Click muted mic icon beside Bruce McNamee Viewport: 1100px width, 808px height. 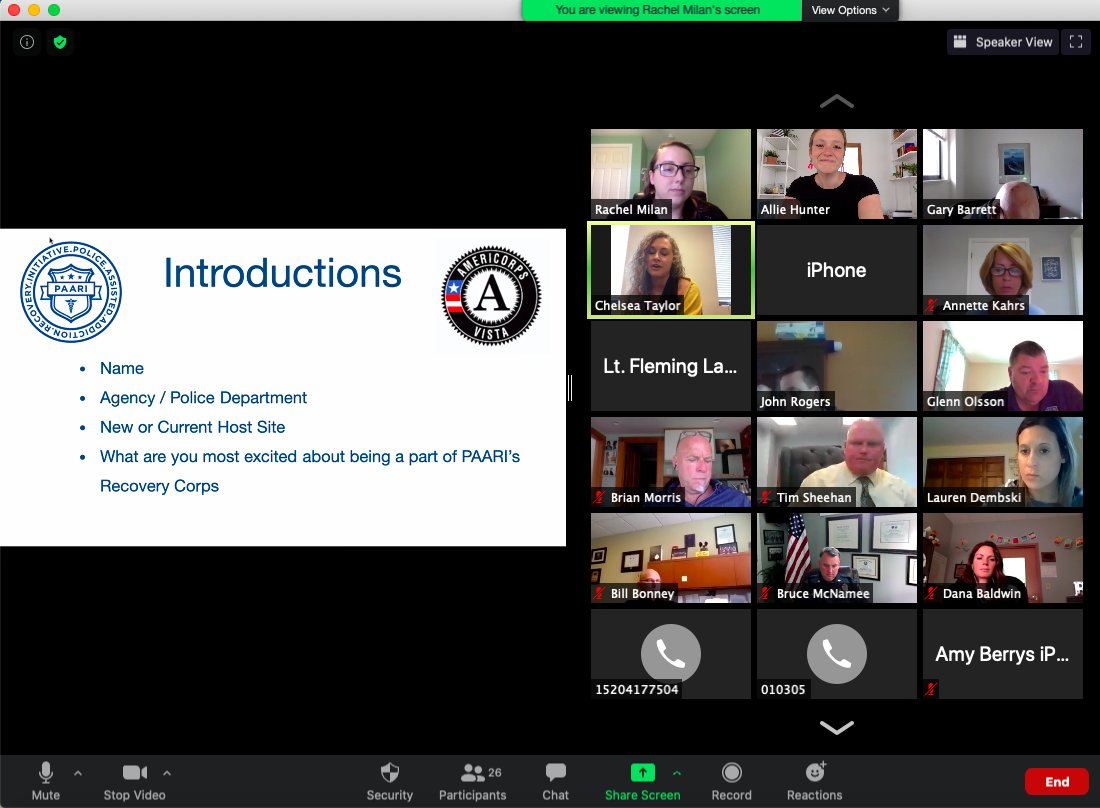[x=765, y=593]
